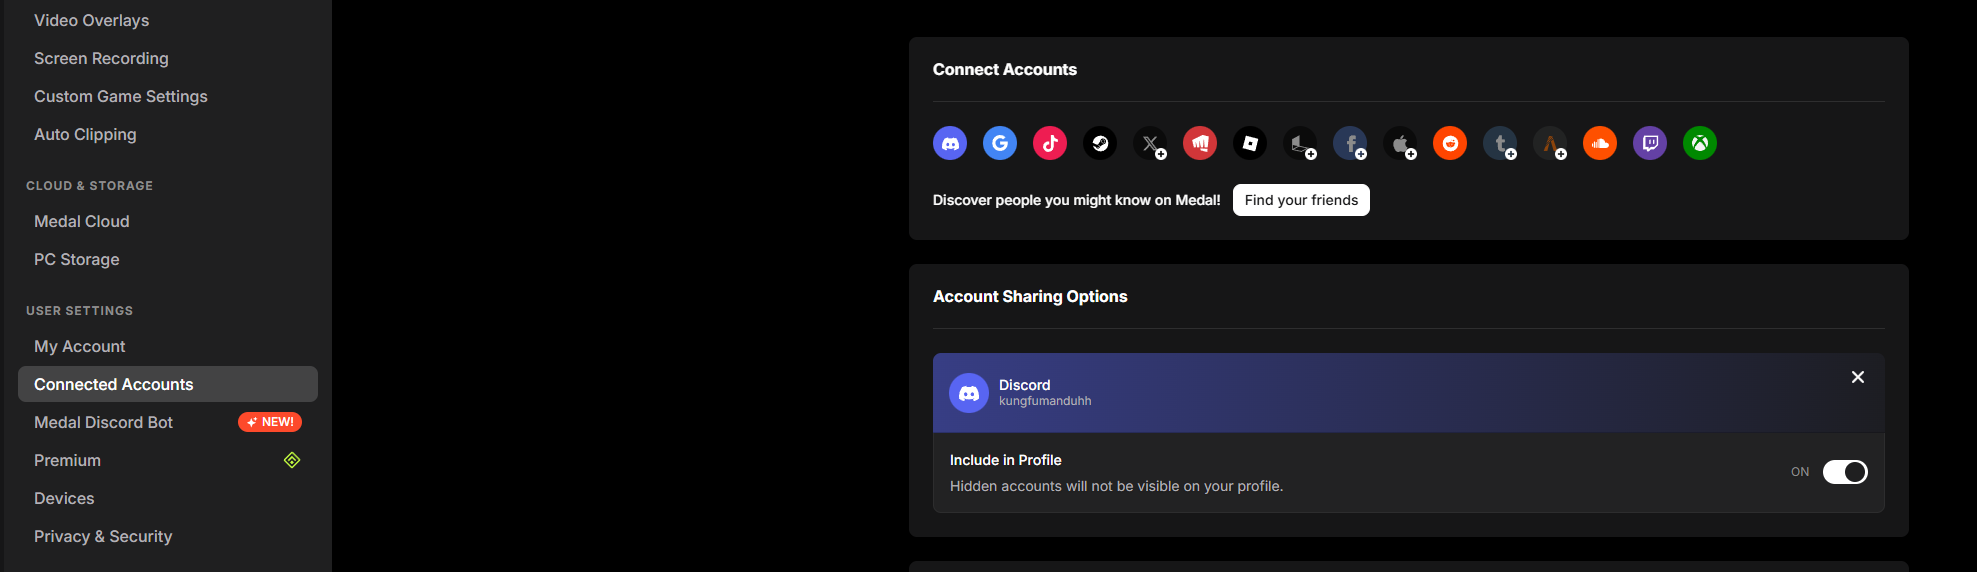Click the Google account icon
The image size is (1977, 572).
click(1000, 143)
